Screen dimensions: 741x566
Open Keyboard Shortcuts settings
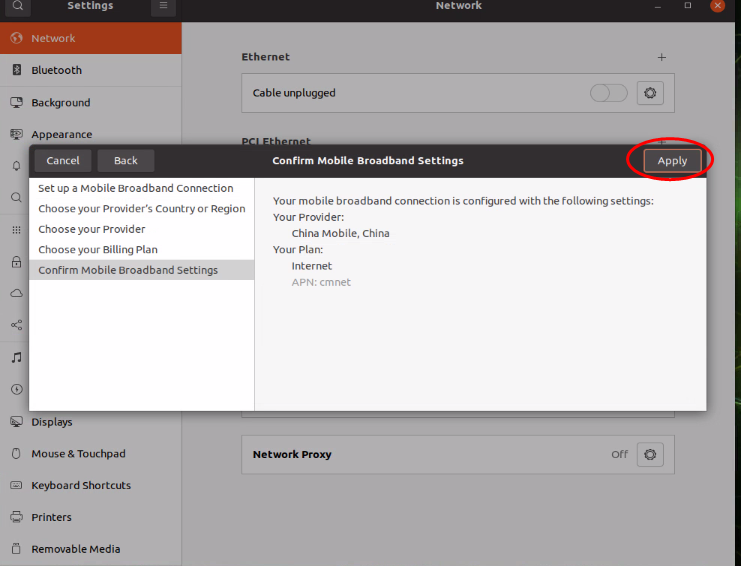click(x=91, y=485)
